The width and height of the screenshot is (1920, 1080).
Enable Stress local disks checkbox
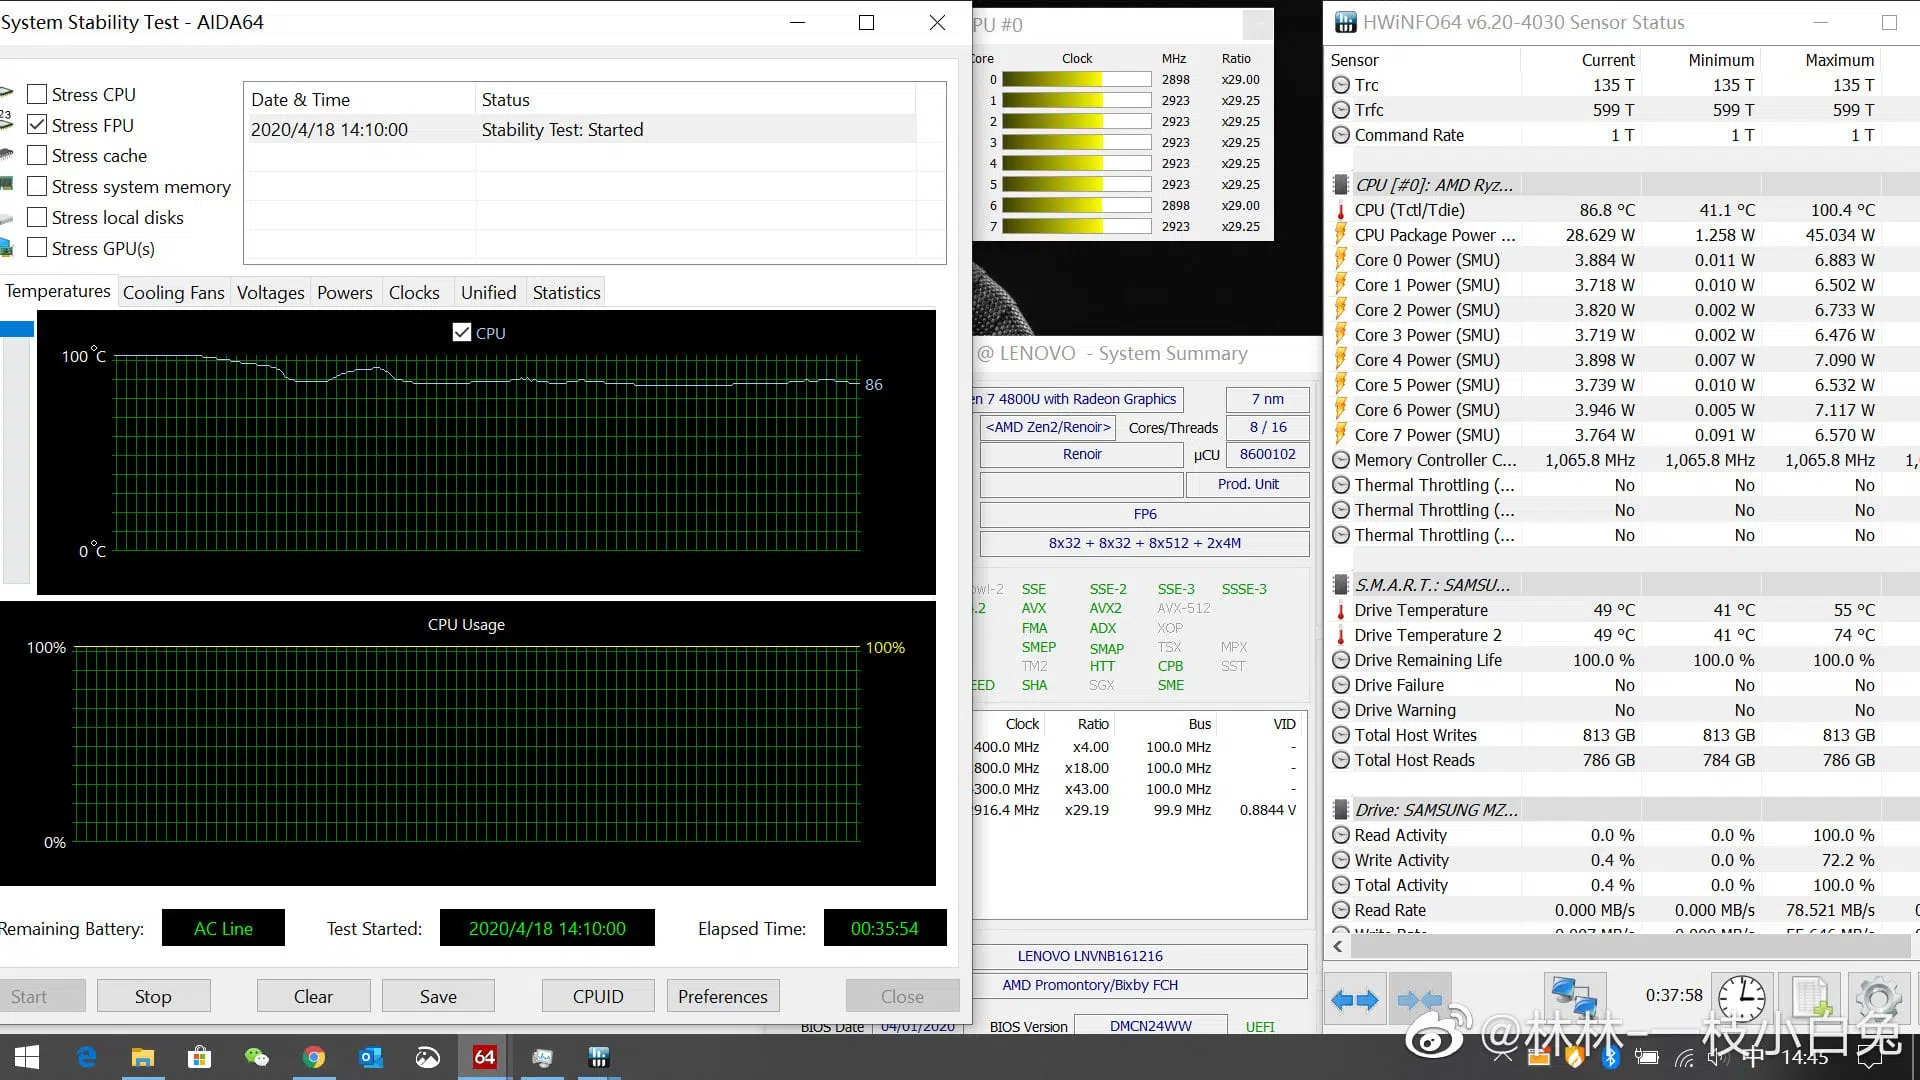(x=37, y=217)
